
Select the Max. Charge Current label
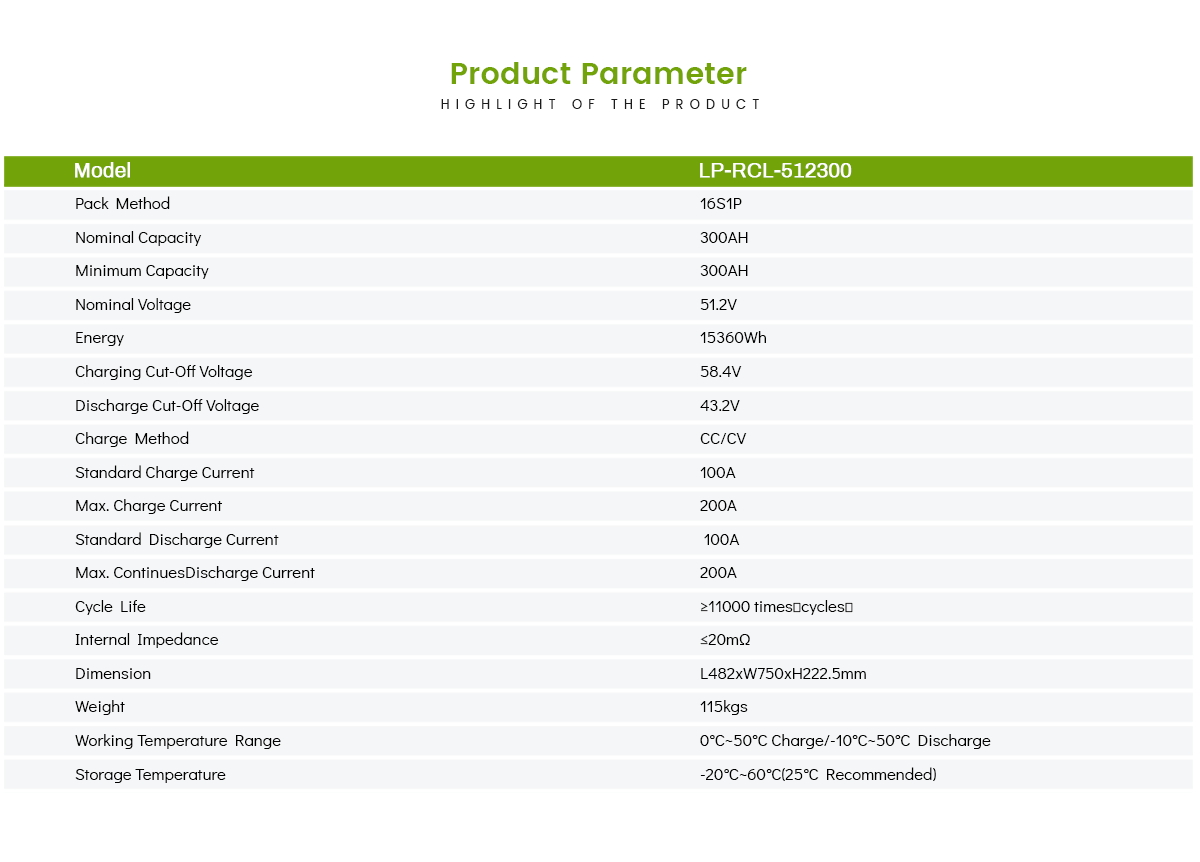coord(148,506)
